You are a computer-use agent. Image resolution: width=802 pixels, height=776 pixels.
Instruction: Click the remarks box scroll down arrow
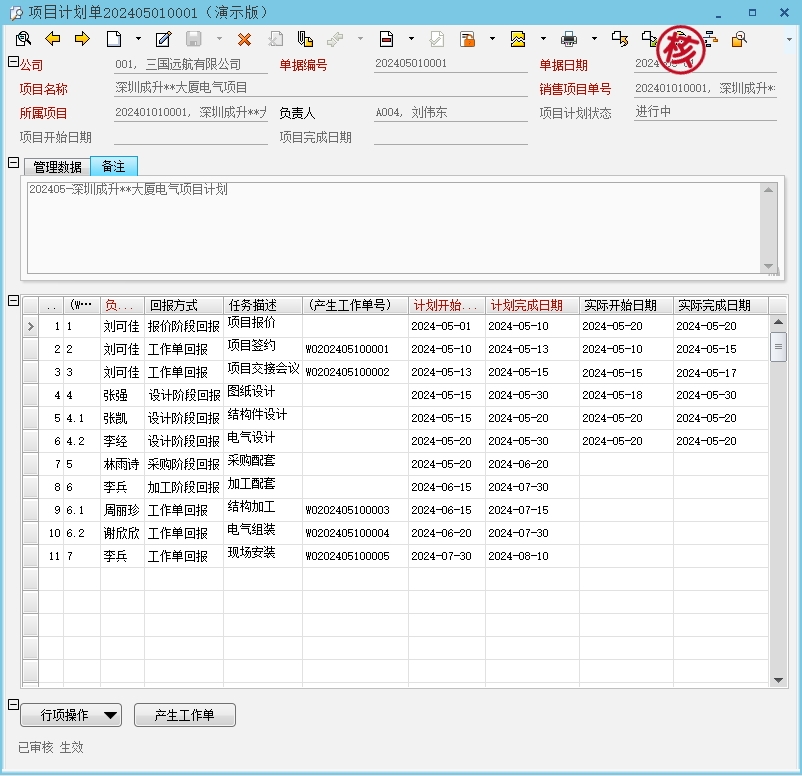[x=768, y=266]
